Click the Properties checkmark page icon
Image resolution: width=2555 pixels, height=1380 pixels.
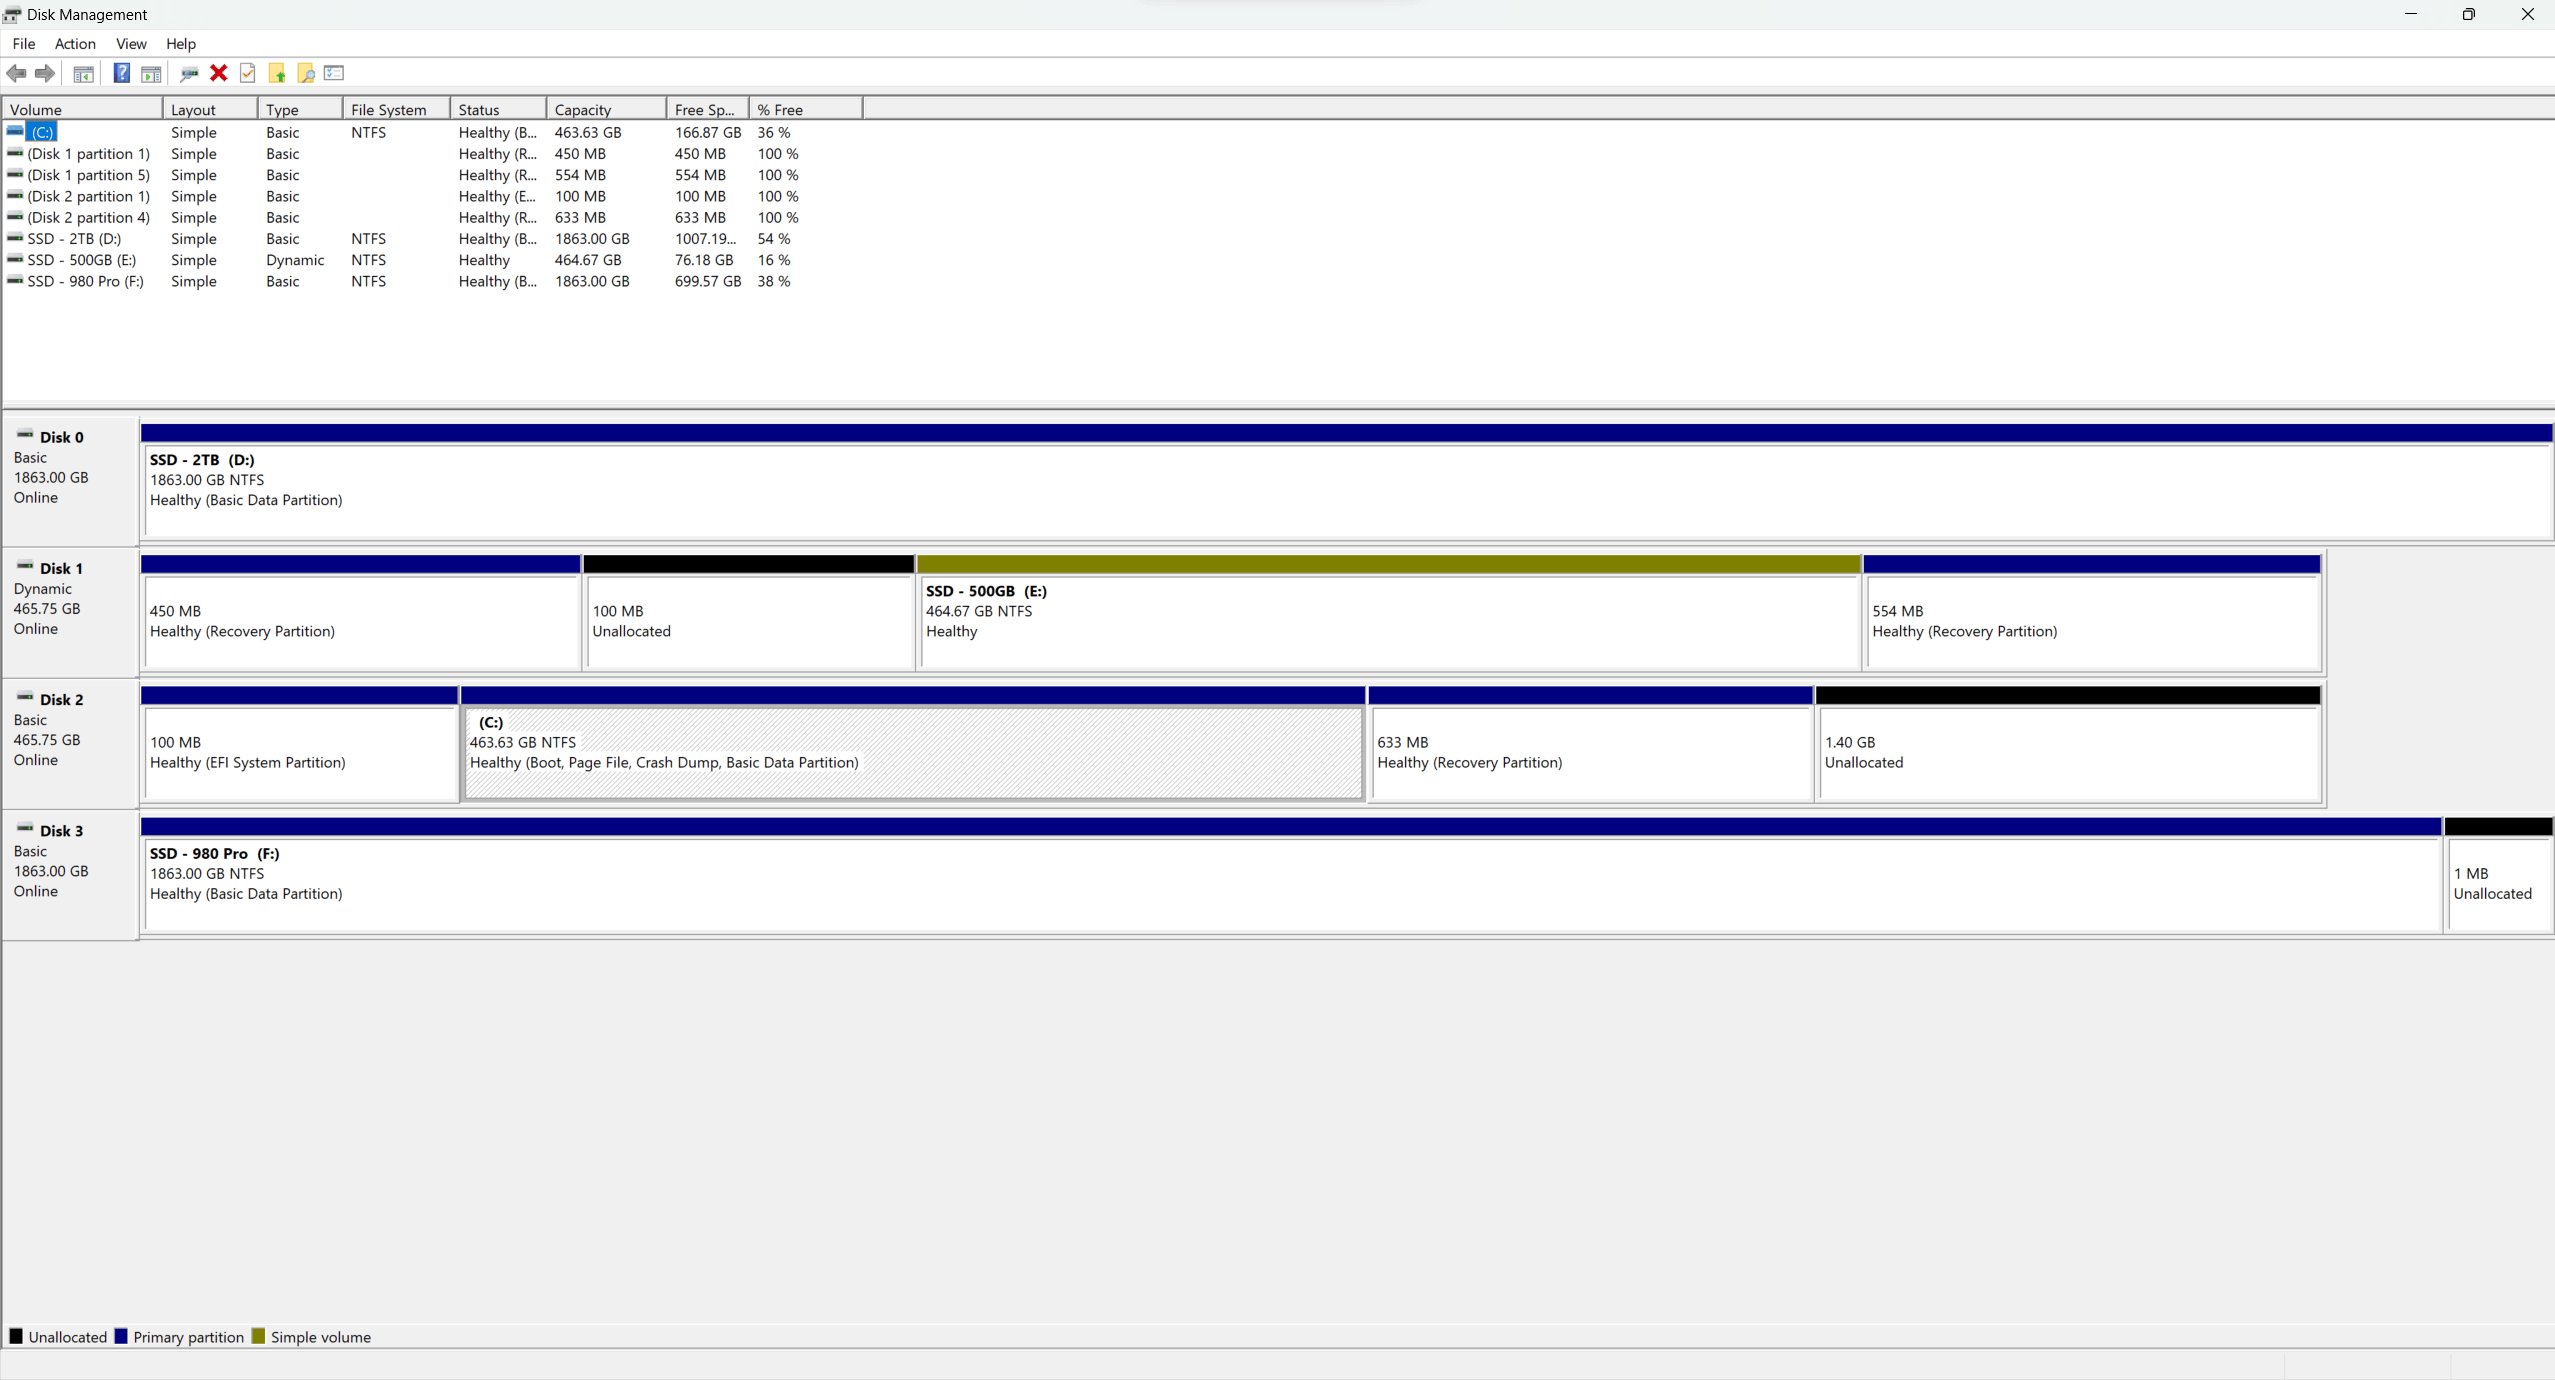(247, 73)
